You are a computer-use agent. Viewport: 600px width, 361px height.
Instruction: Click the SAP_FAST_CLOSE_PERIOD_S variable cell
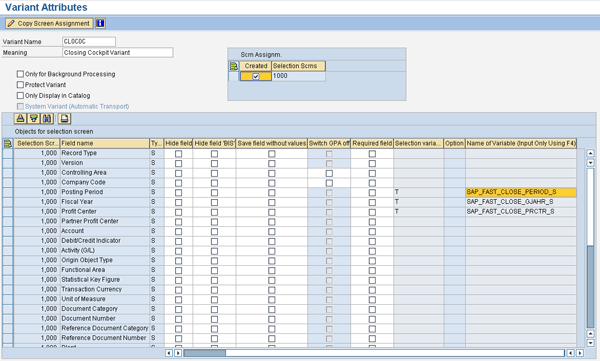521,192
